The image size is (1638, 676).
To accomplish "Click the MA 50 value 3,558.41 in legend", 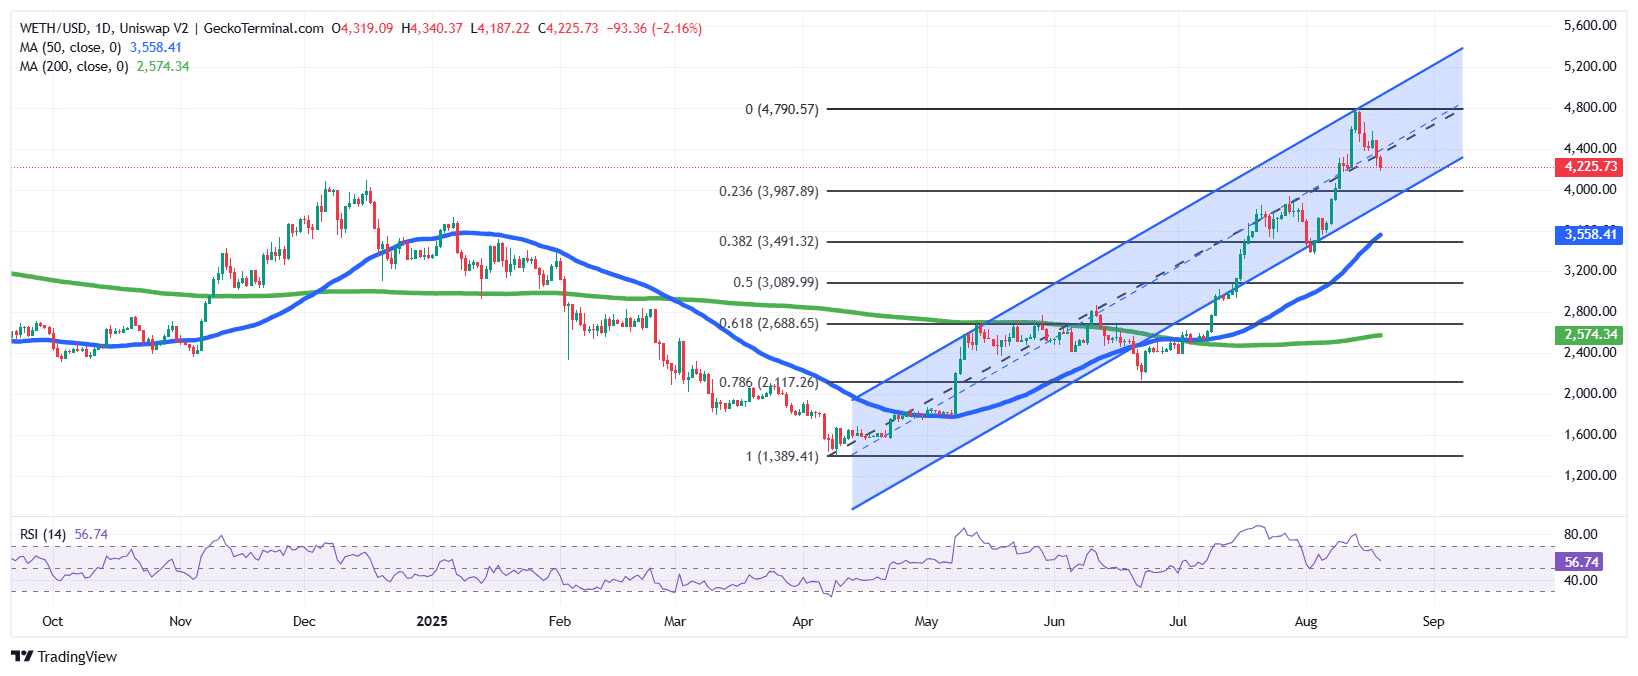I will pyautogui.click(x=156, y=47).
